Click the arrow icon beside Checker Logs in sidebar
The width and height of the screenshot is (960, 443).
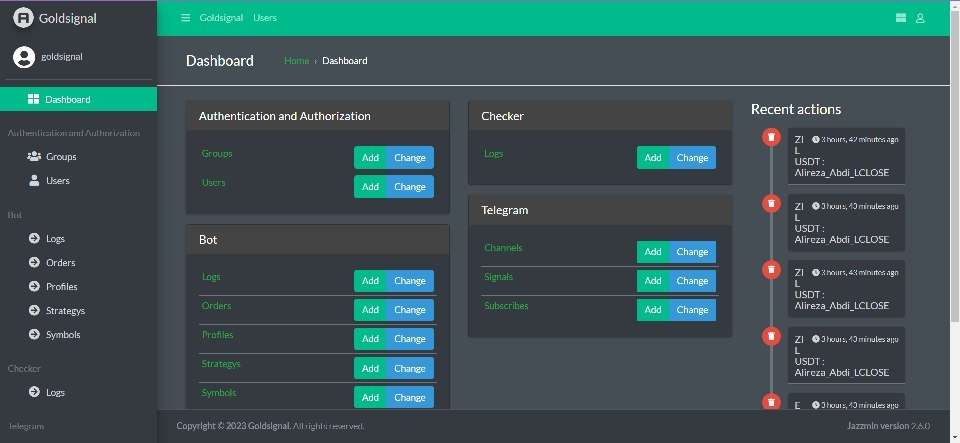(34, 392)
